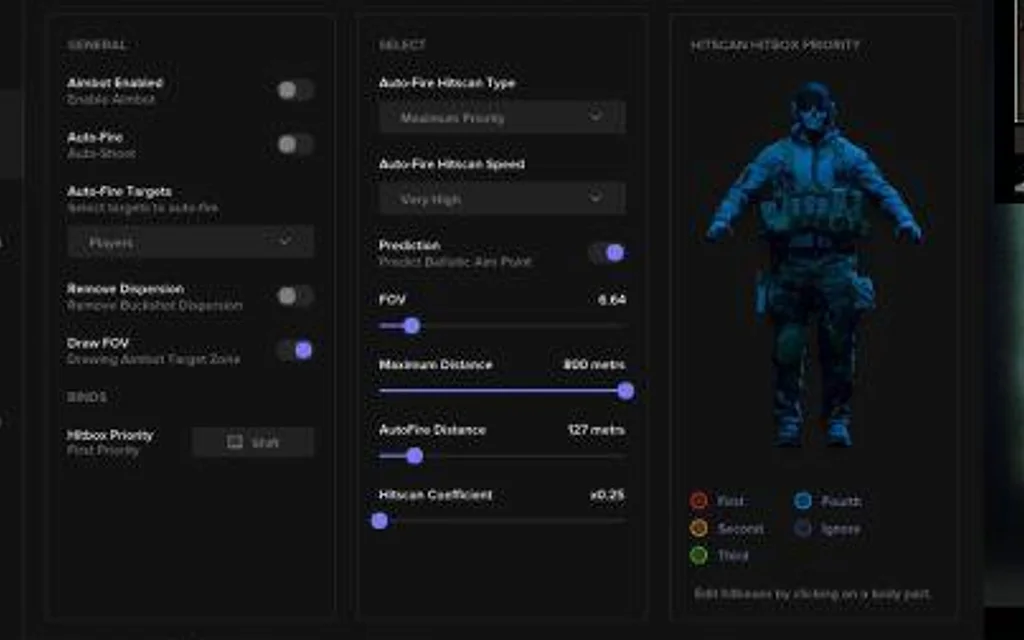Toggle the Auto-Fire switch
This screenshot has height=640, width=1024.
[x=295, y=144]
